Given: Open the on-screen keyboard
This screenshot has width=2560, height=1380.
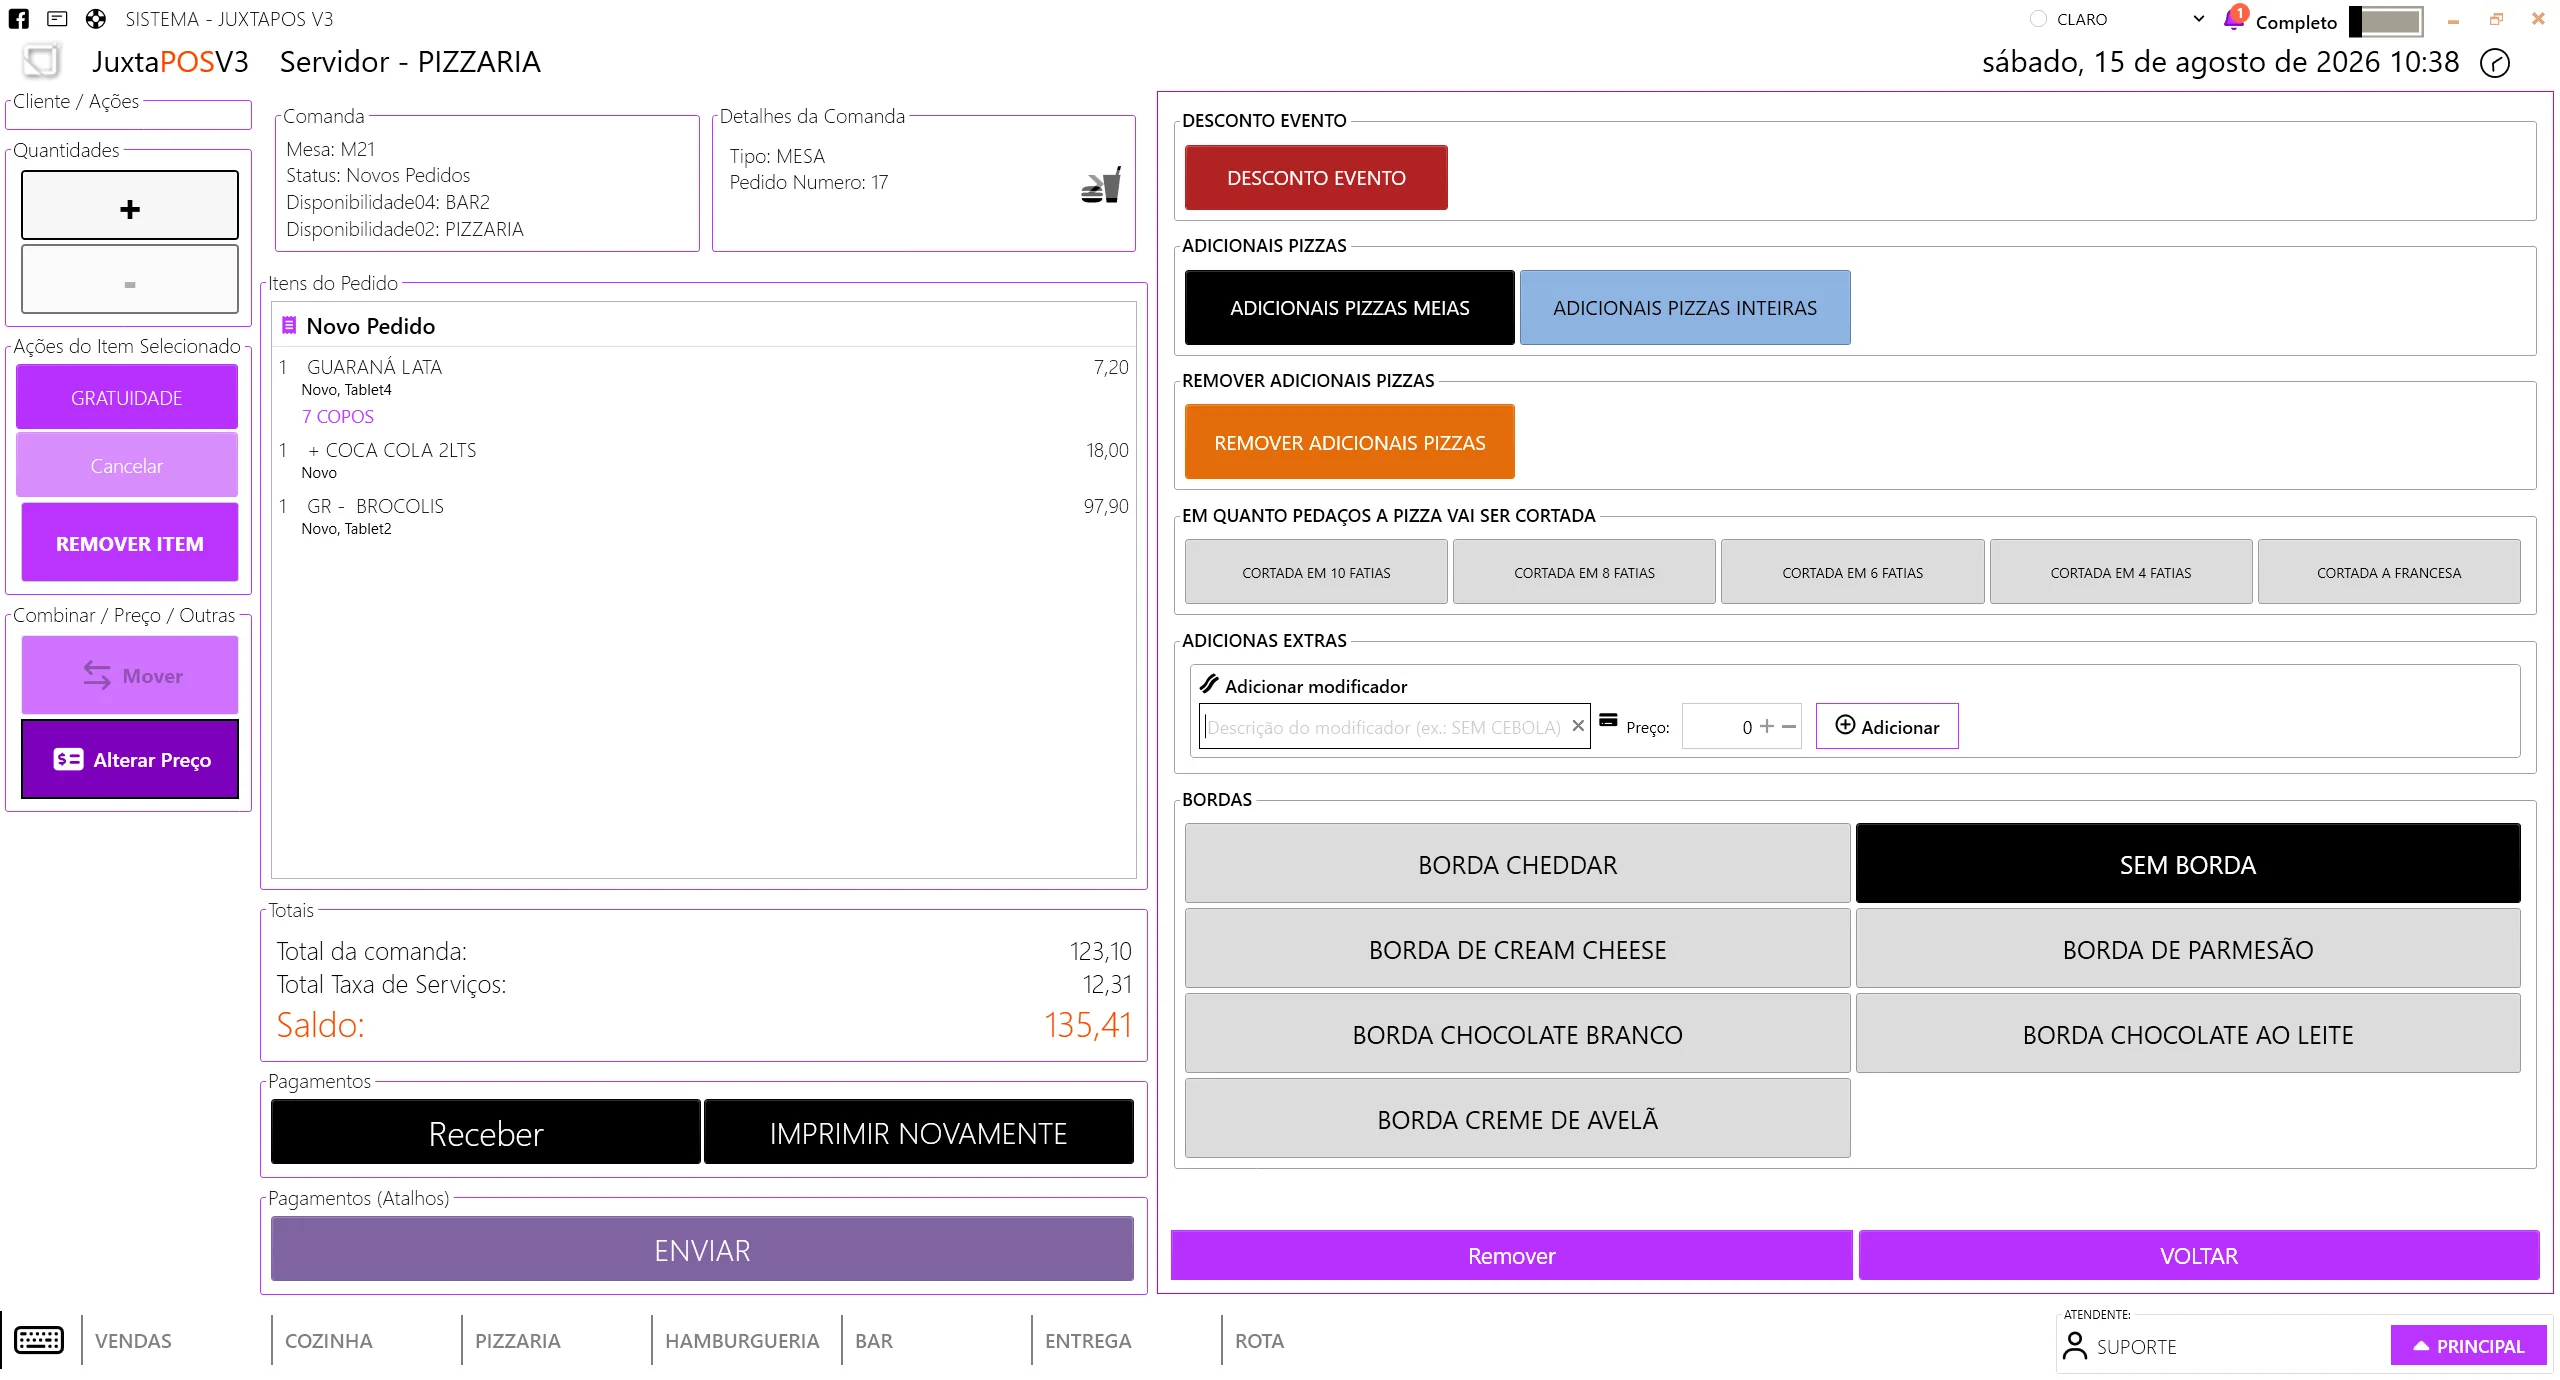Looking at the screenshot, I should [x=40, y=1340].
